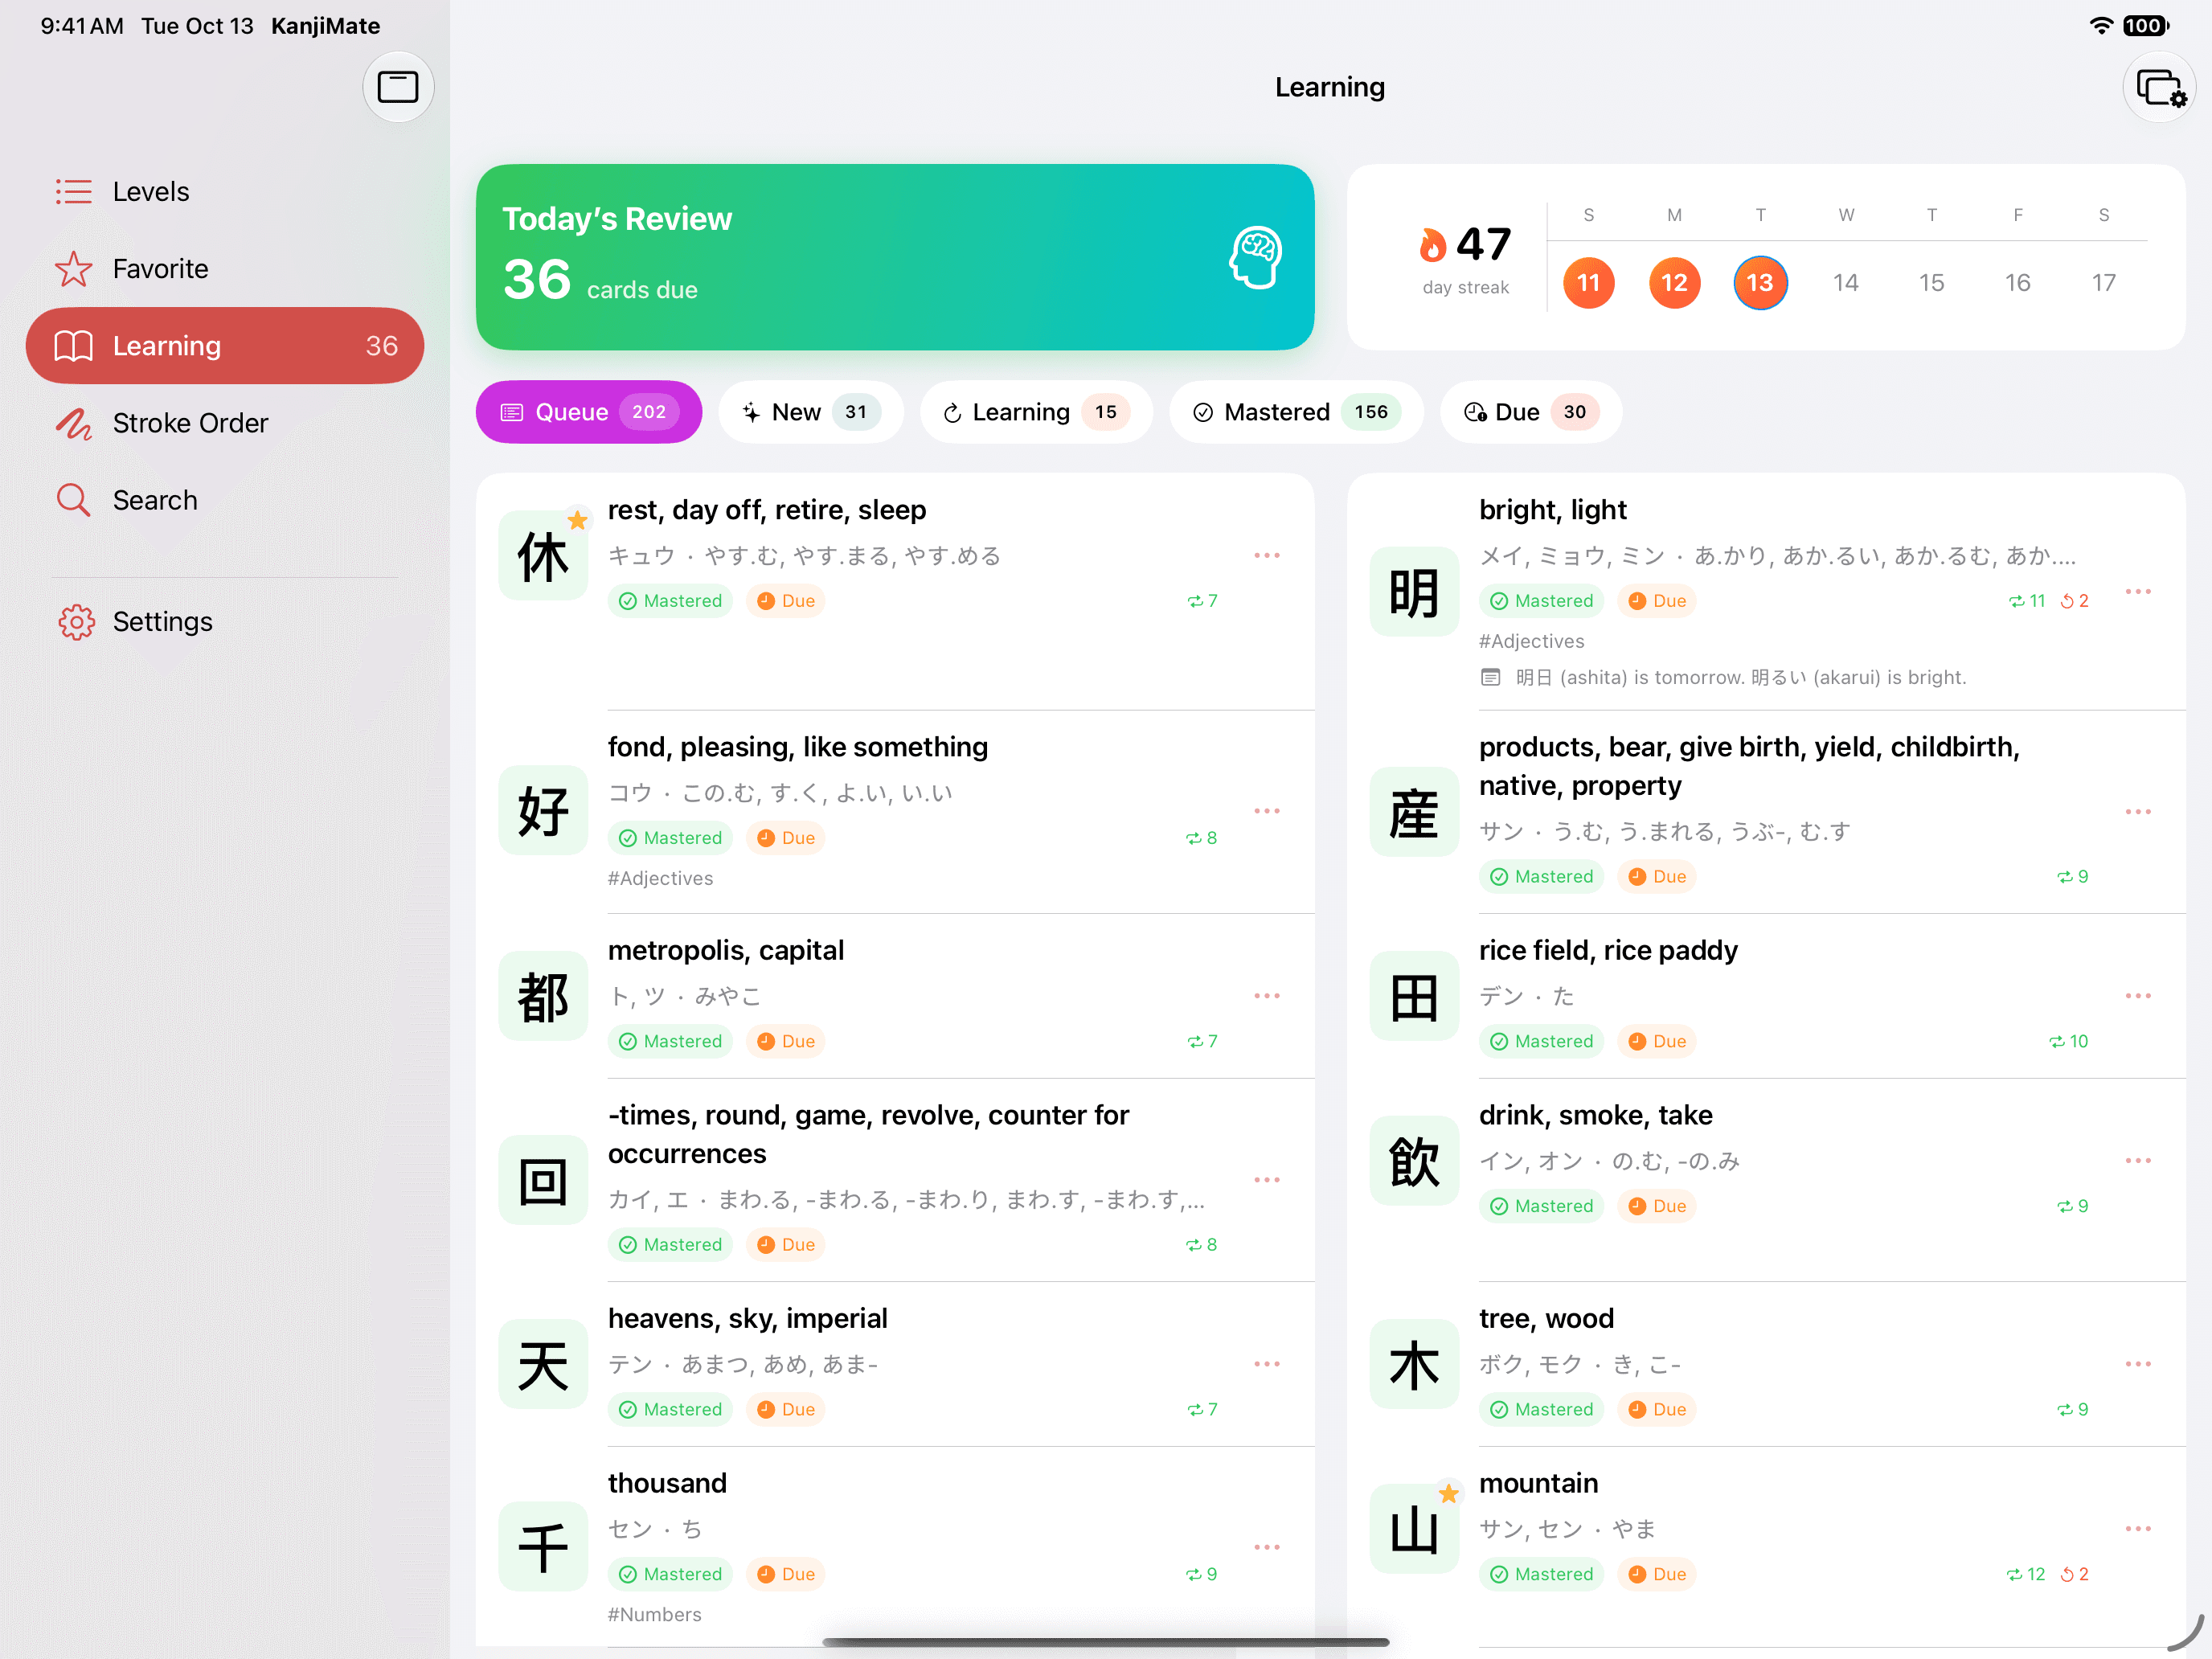Toggle the sidebar panel icon
2212x1659 pixels.
click(x=397, y=87)
